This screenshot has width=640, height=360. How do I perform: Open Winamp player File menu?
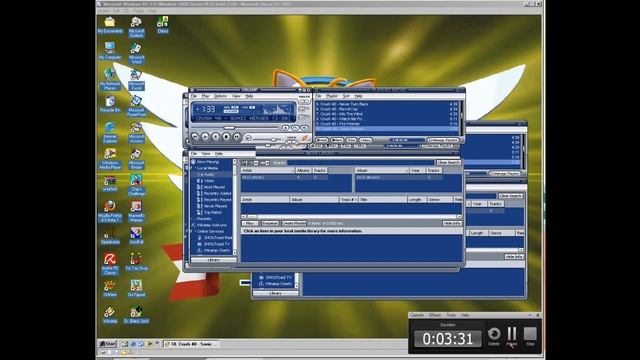(194, 96)
